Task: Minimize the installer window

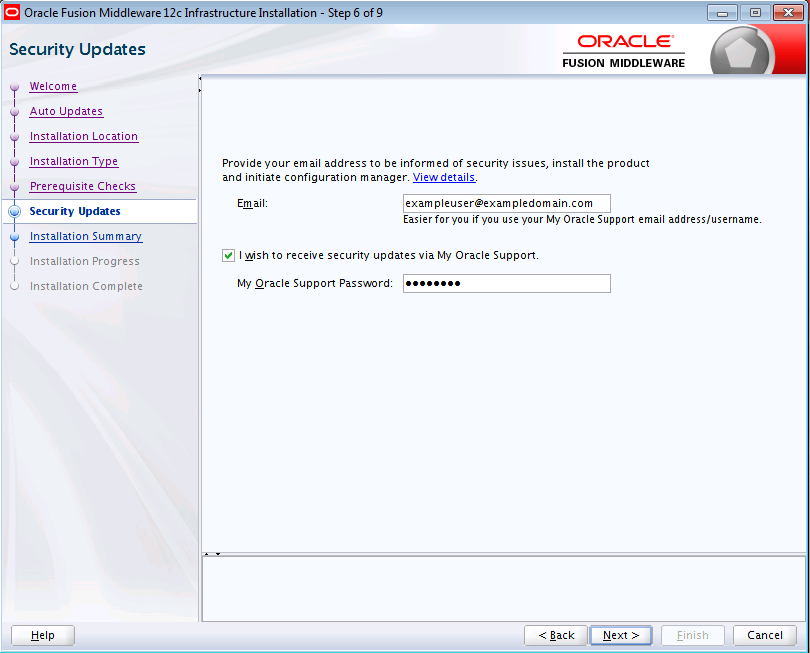Action: 722,12
